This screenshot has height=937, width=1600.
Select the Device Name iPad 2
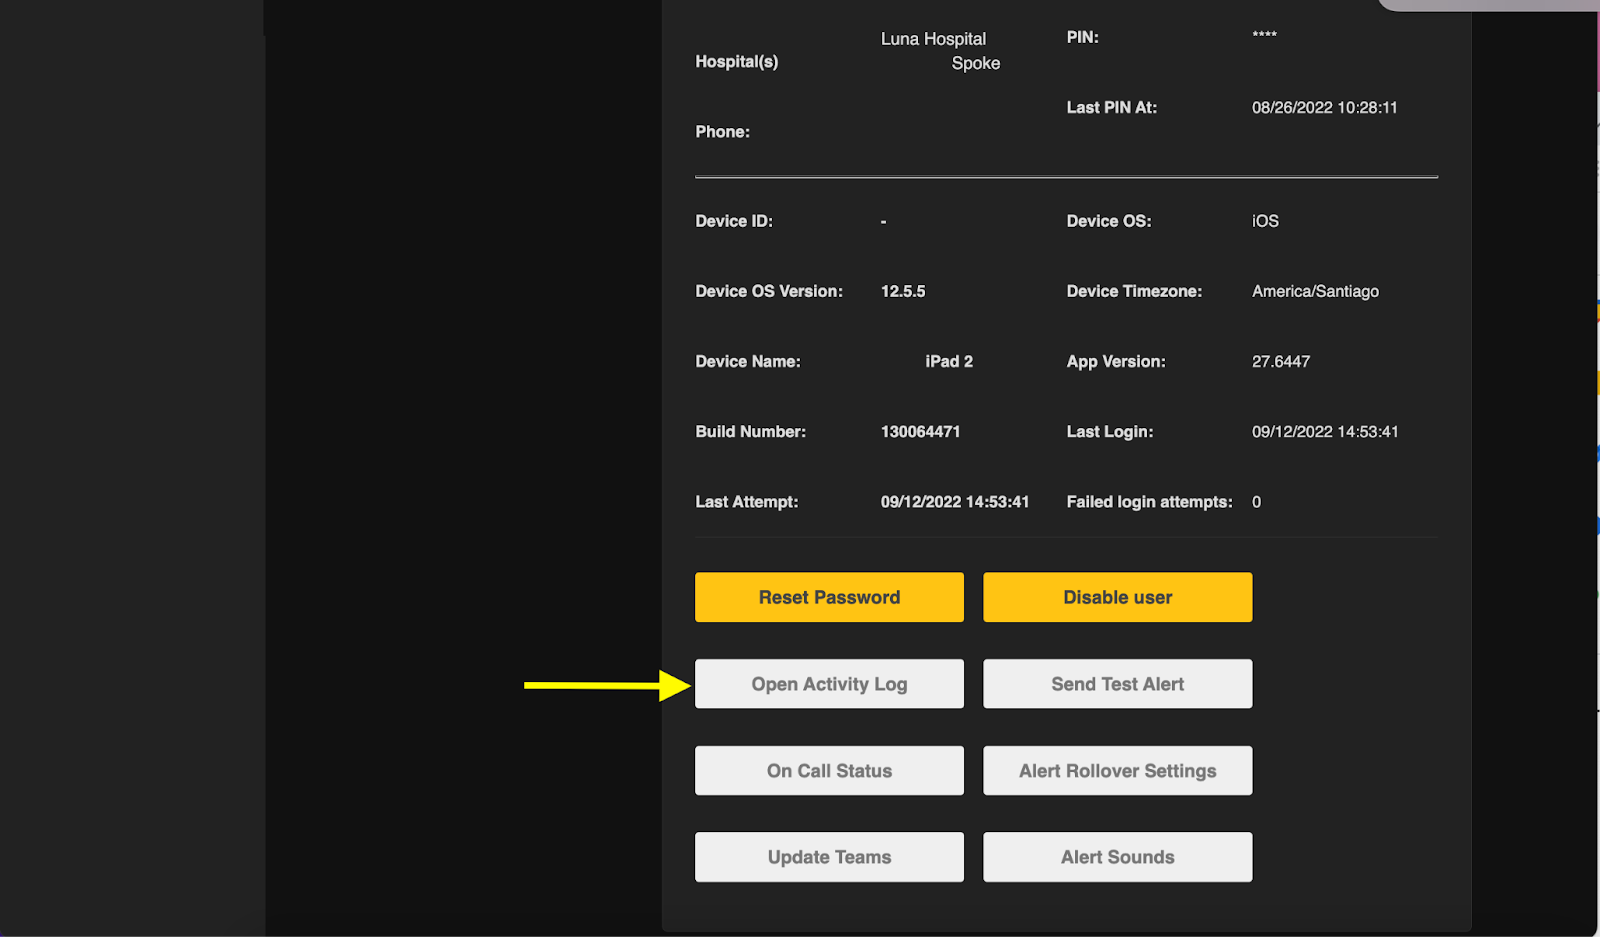pyautogui.click(x=949, y=362)
